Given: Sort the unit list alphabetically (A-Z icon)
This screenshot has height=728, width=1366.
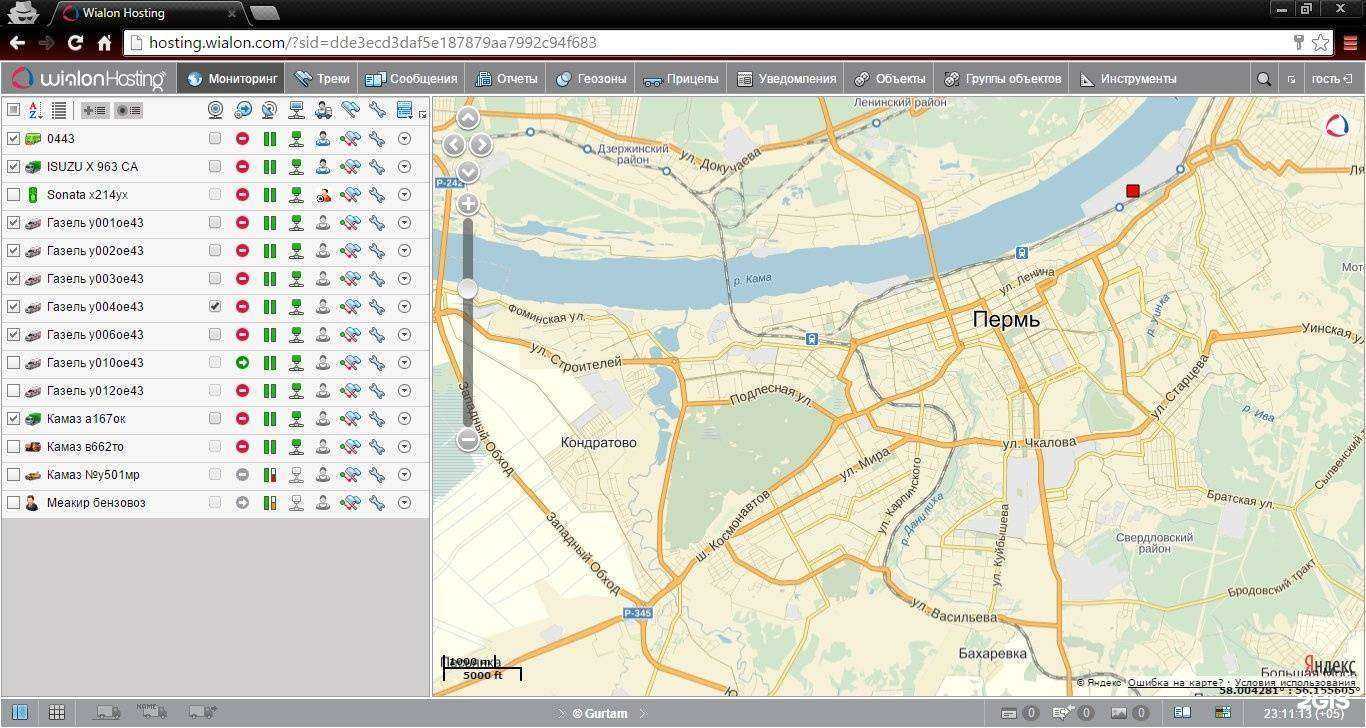Looking at the screenshot, I should (x=35, y=110).
